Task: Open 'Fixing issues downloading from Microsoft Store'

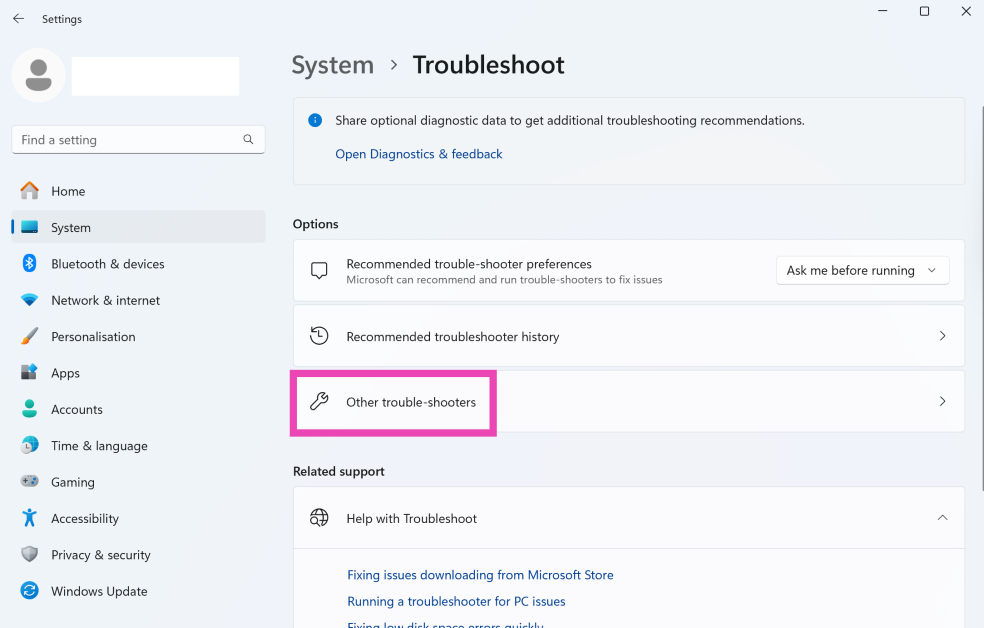Action: (480, 575)
